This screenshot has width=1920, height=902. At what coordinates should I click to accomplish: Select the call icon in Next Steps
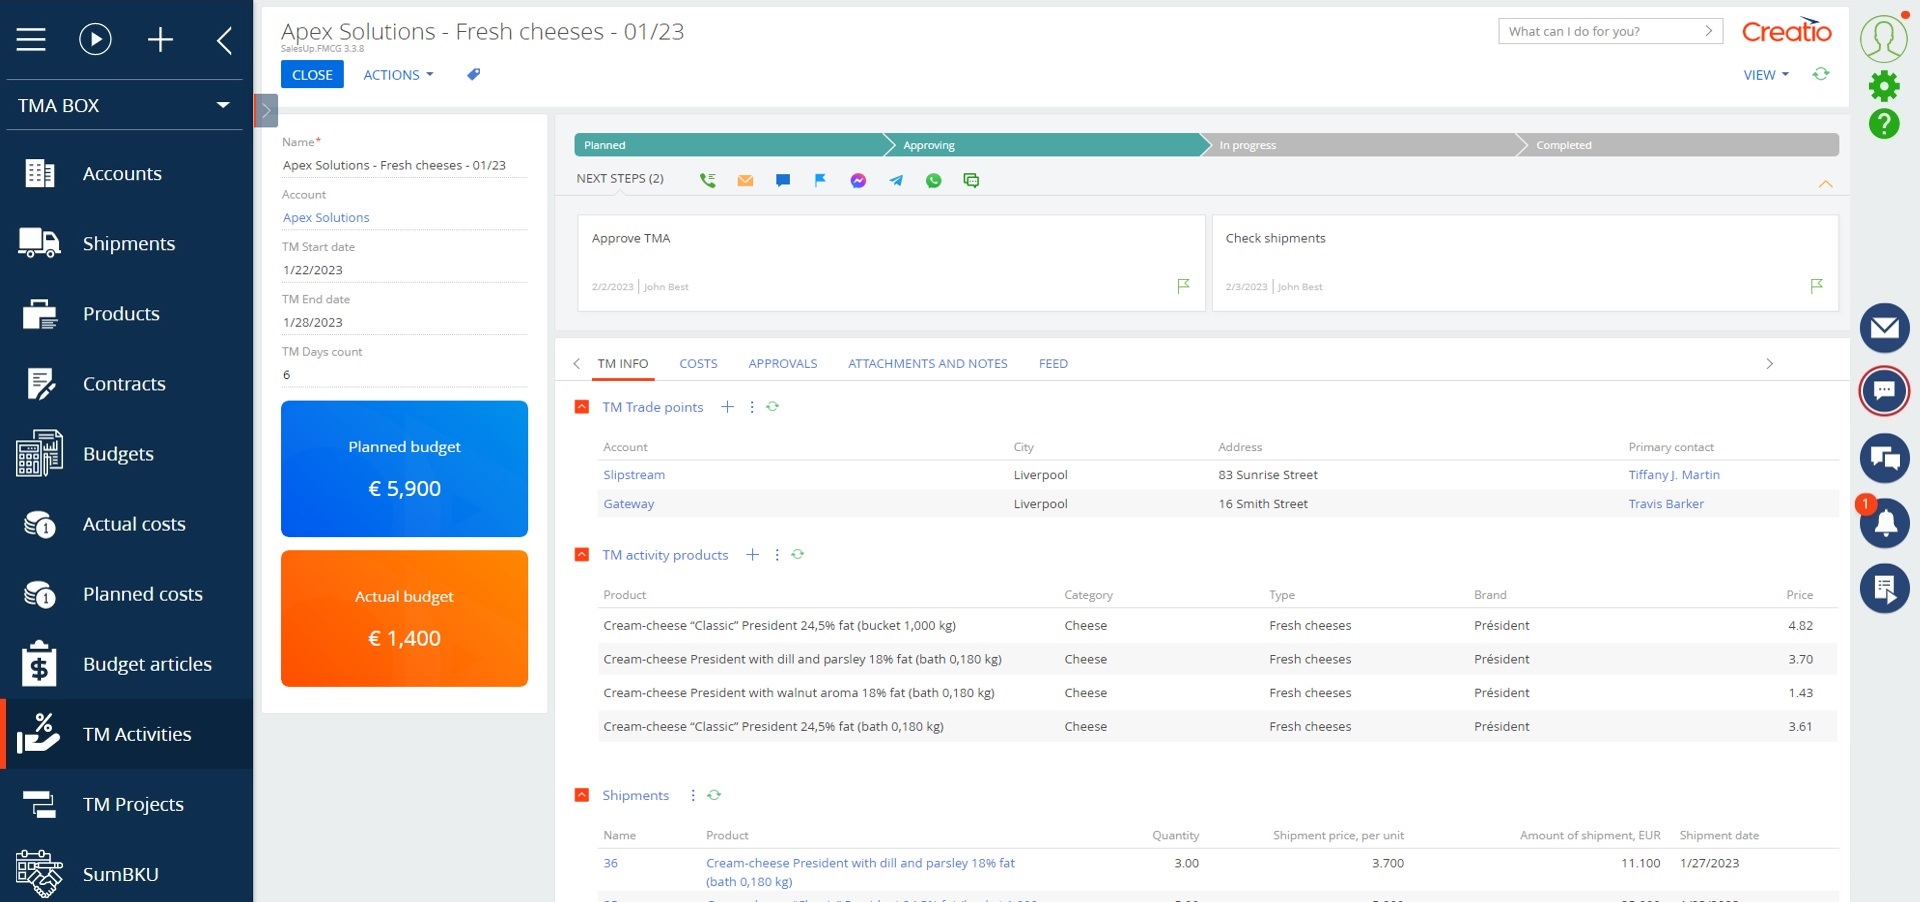(708, 180)
